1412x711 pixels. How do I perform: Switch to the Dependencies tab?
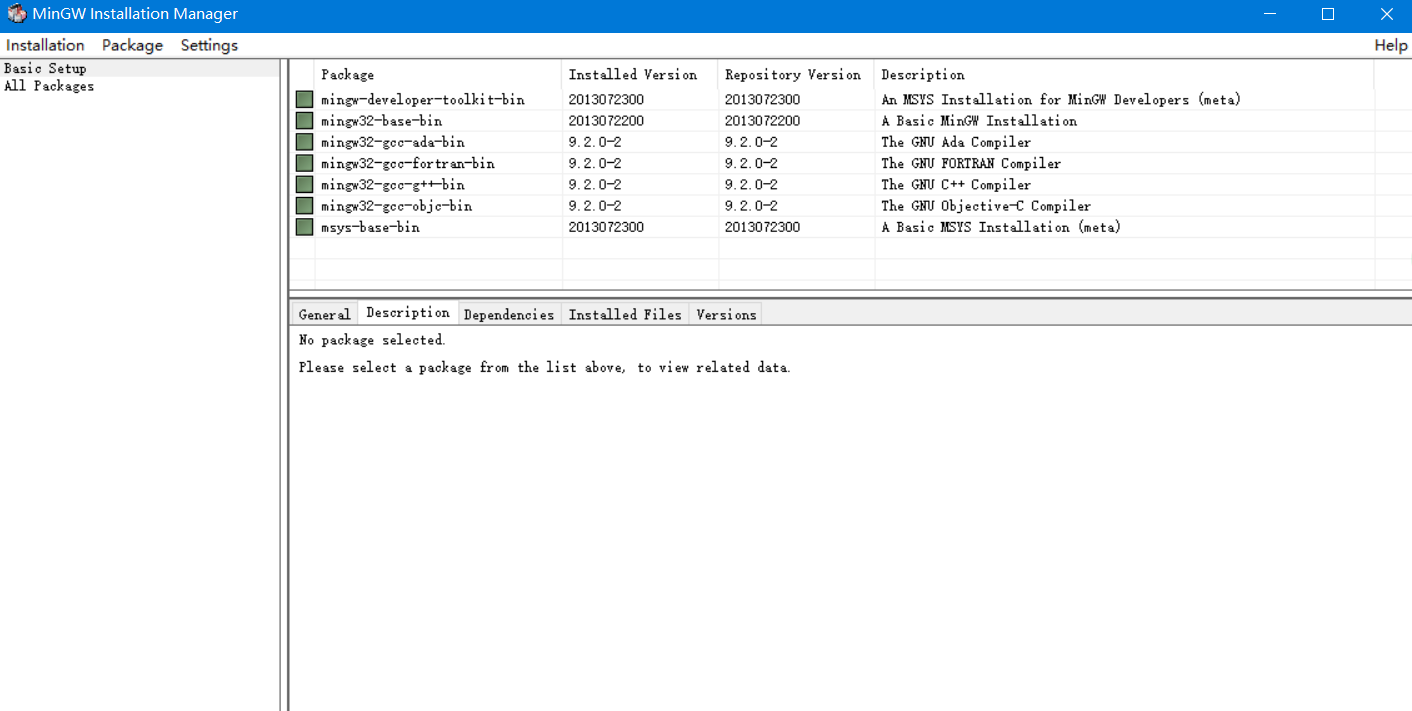(509, 313)
